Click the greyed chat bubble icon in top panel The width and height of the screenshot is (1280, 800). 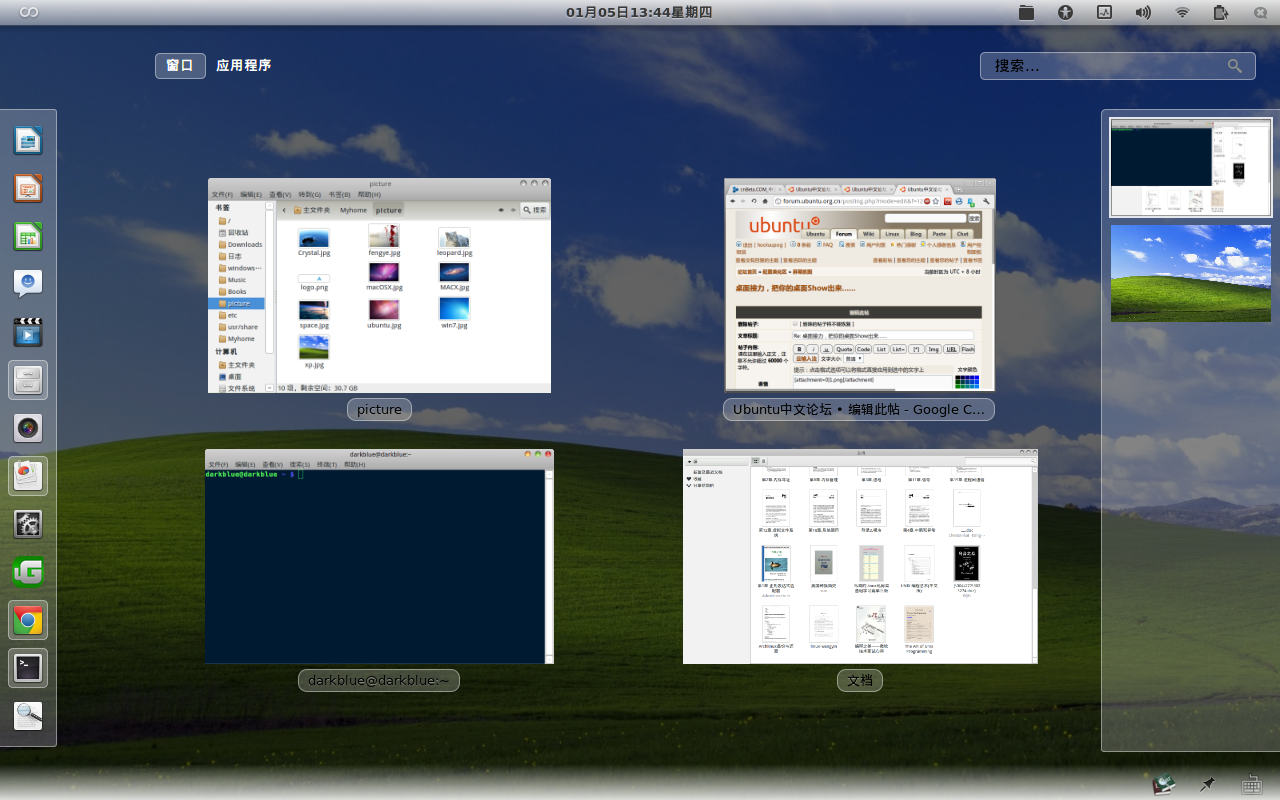click(x=1260, y=12)
